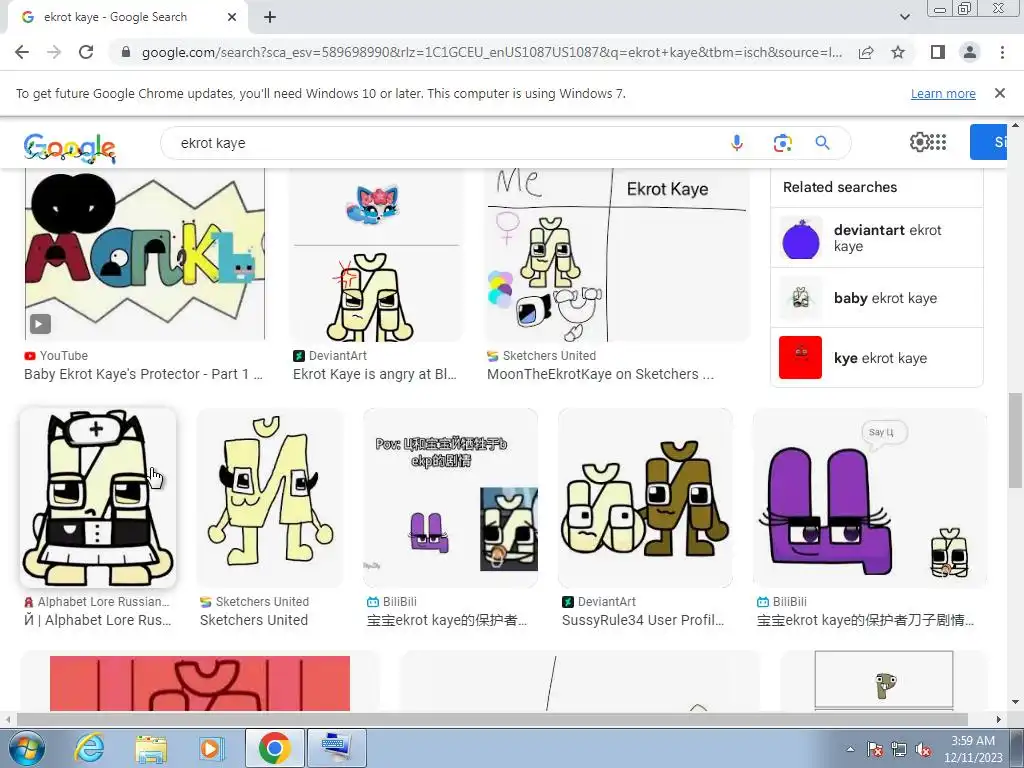Open a new browser tab
1024x768 pixels.
(x=270, y=17)
